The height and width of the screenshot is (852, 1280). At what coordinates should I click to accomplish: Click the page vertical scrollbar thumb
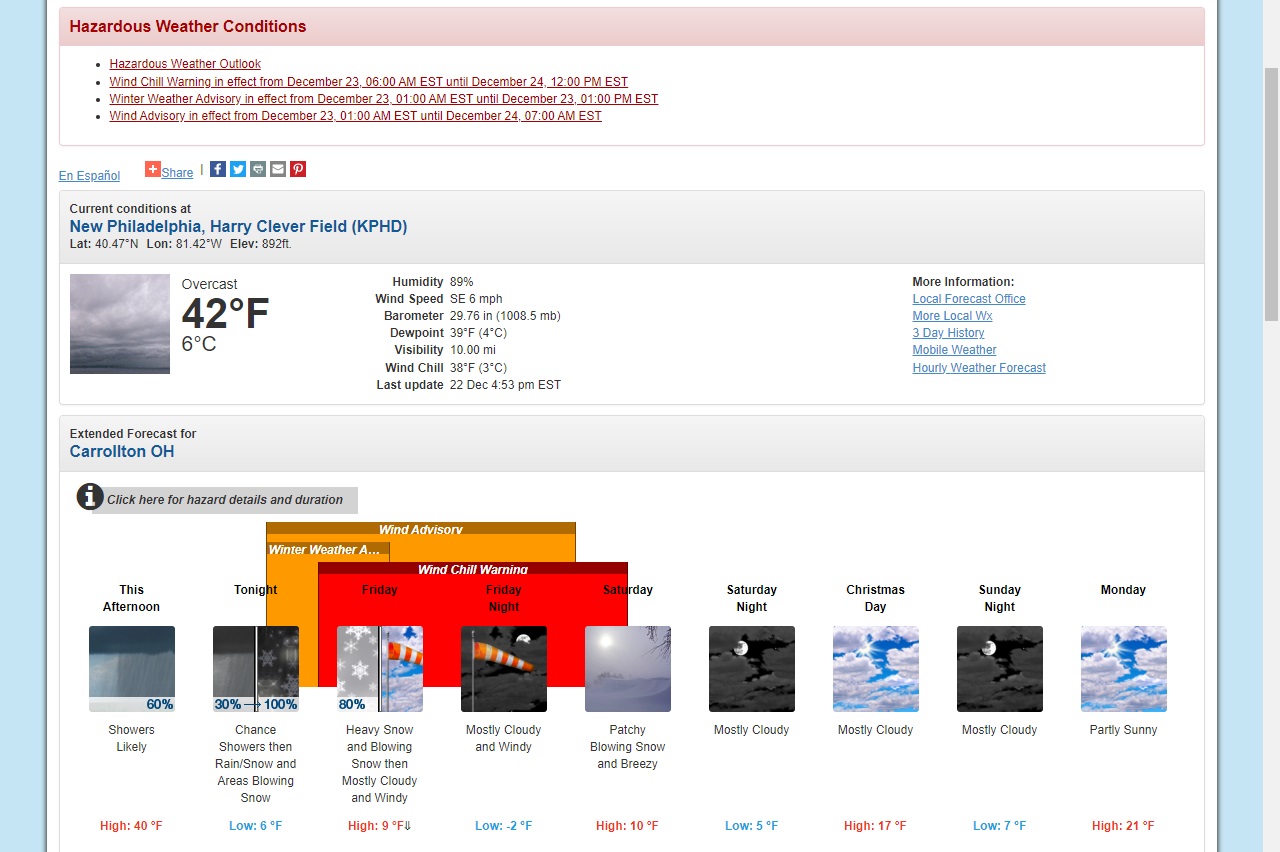tap(1271, 194)
